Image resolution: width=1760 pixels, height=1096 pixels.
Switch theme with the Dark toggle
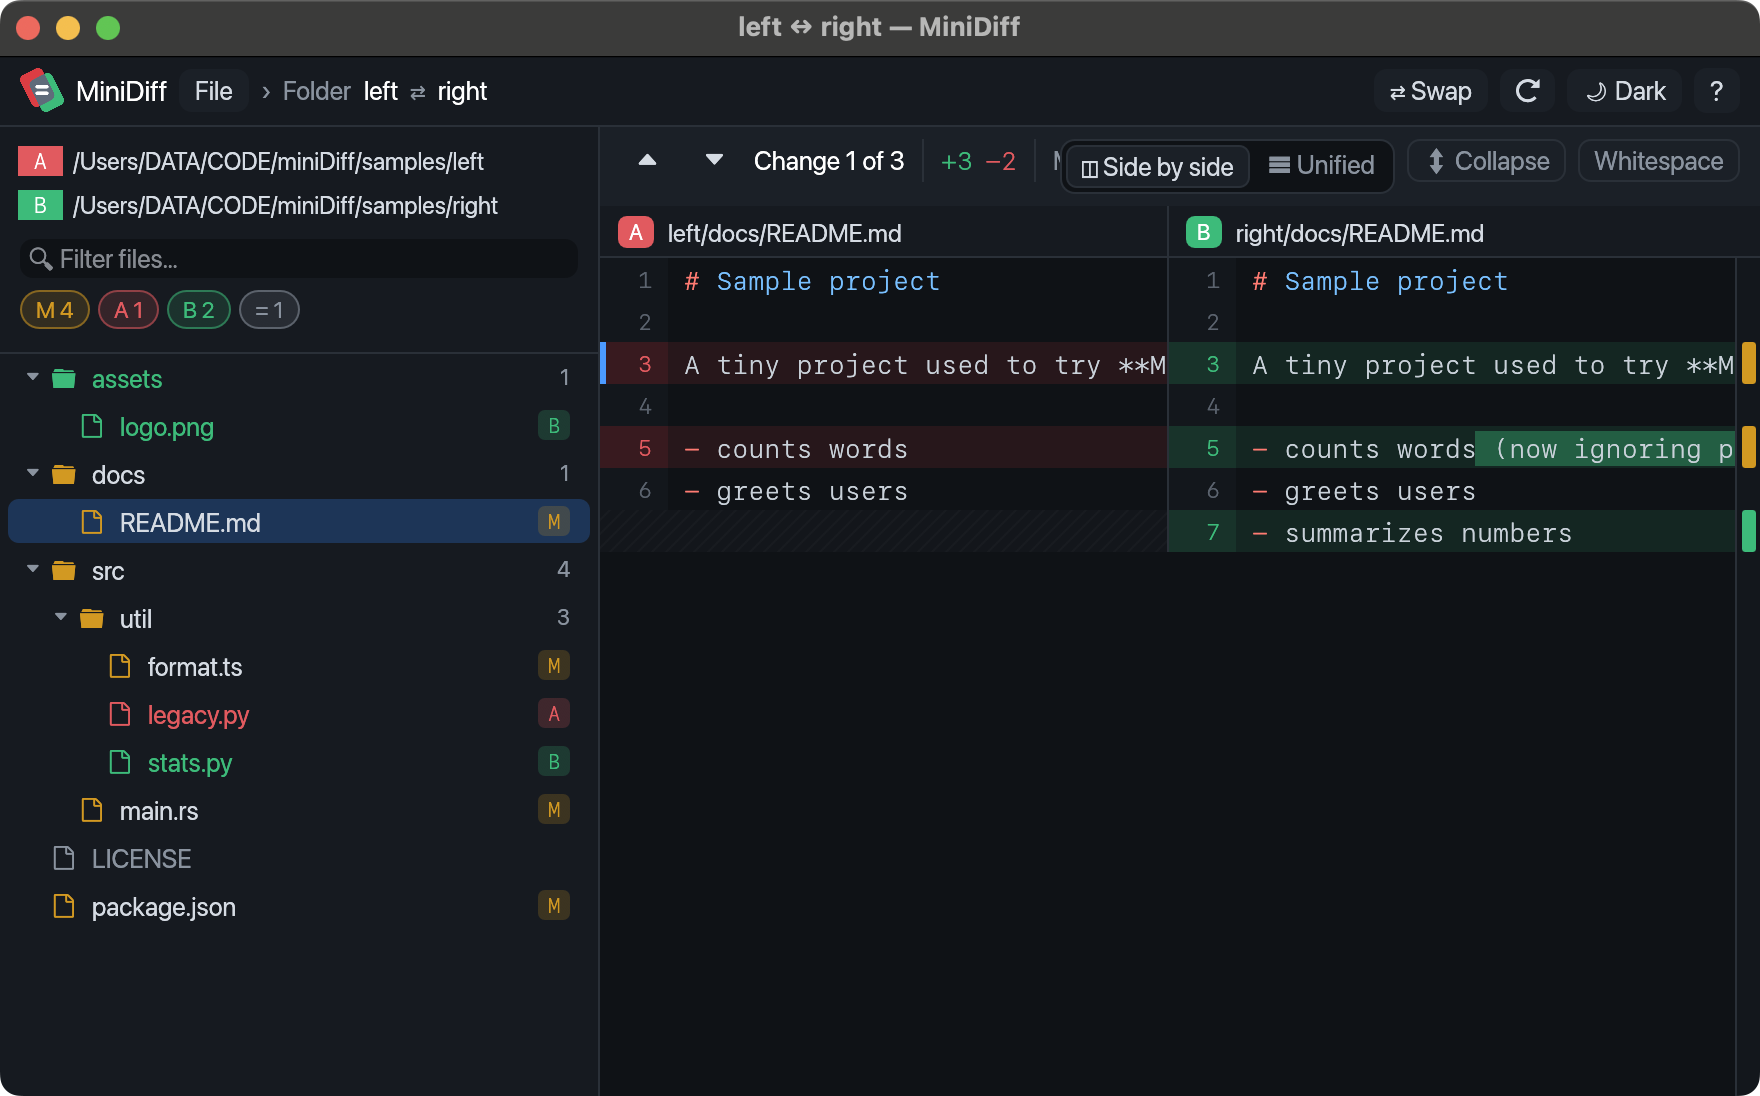1625,91
